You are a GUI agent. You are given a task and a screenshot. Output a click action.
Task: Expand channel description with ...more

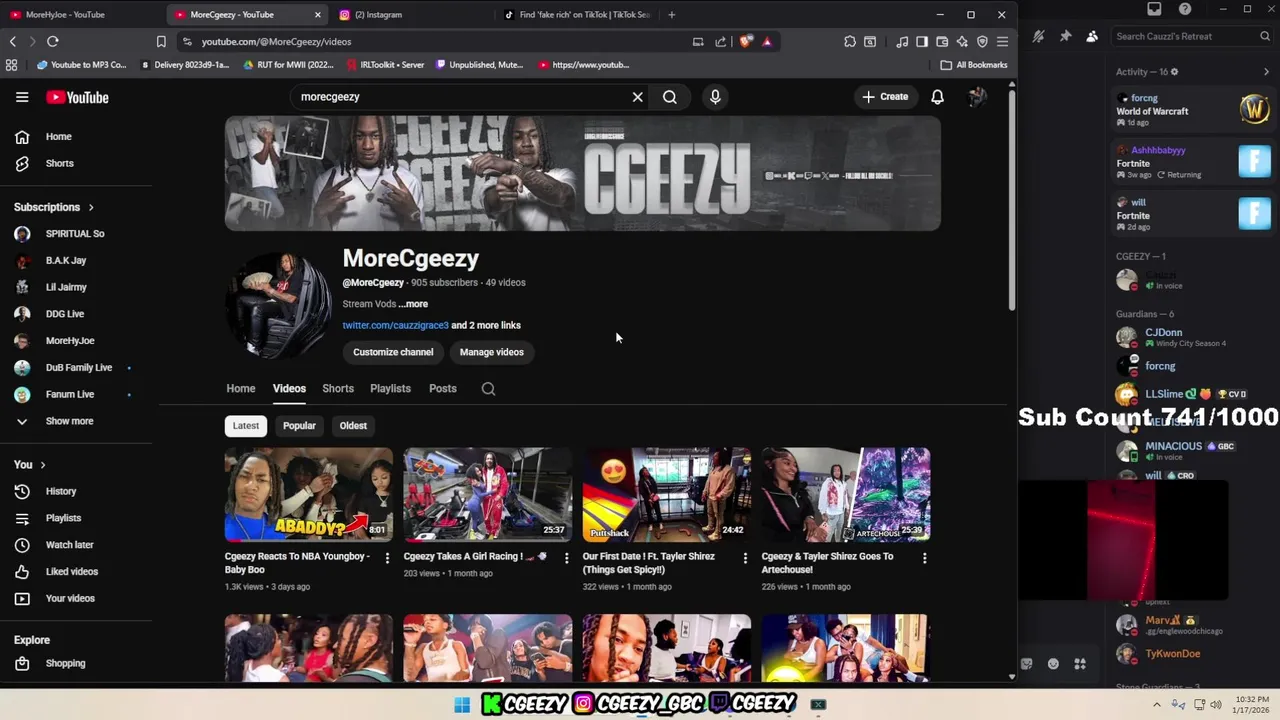pos(413,304)
